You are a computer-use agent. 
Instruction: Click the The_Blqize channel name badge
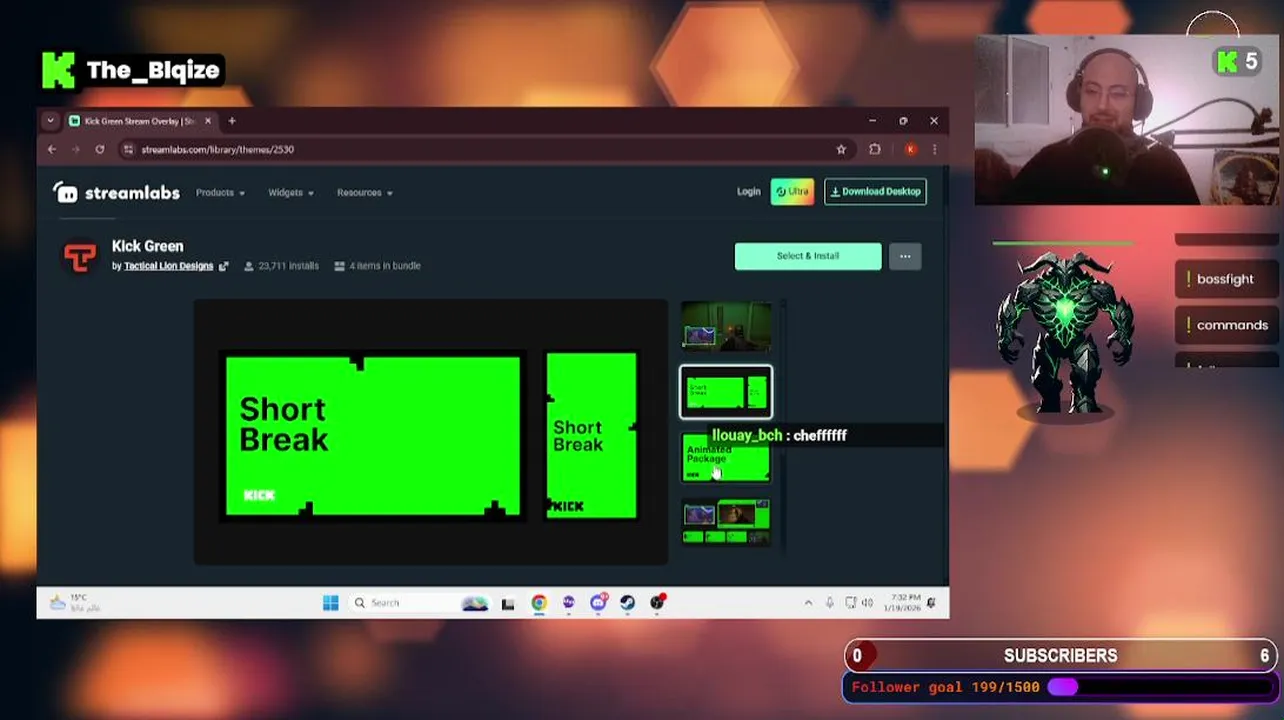click(132, 71)
